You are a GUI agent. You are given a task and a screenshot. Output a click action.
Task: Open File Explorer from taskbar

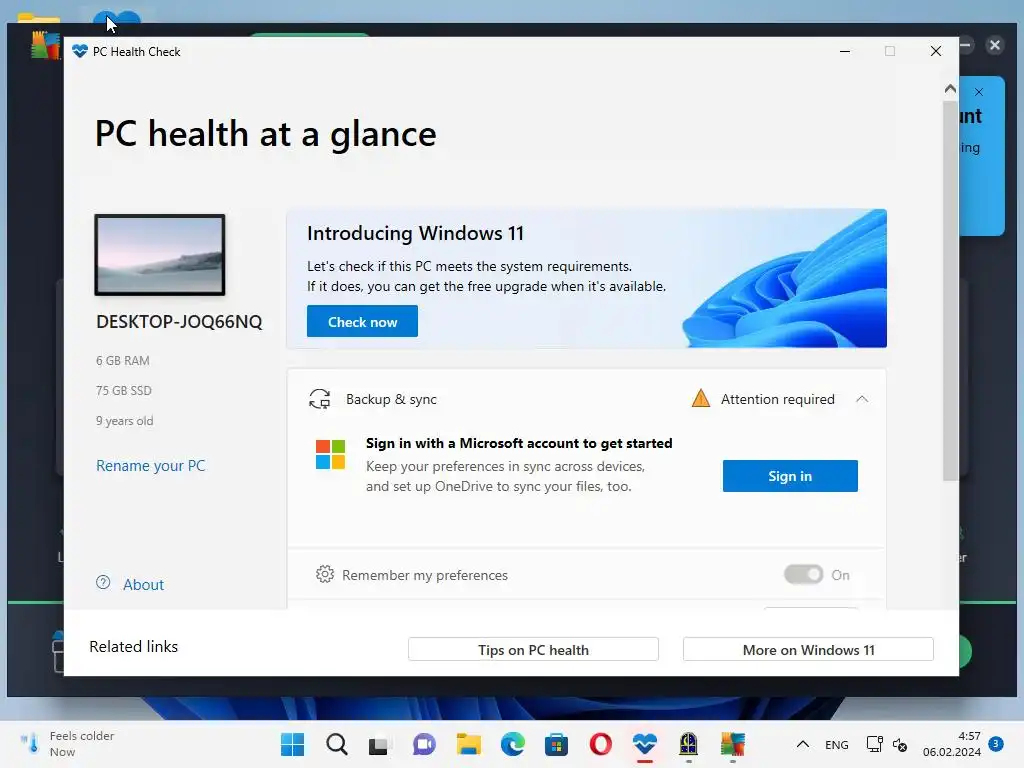[468, 744]
